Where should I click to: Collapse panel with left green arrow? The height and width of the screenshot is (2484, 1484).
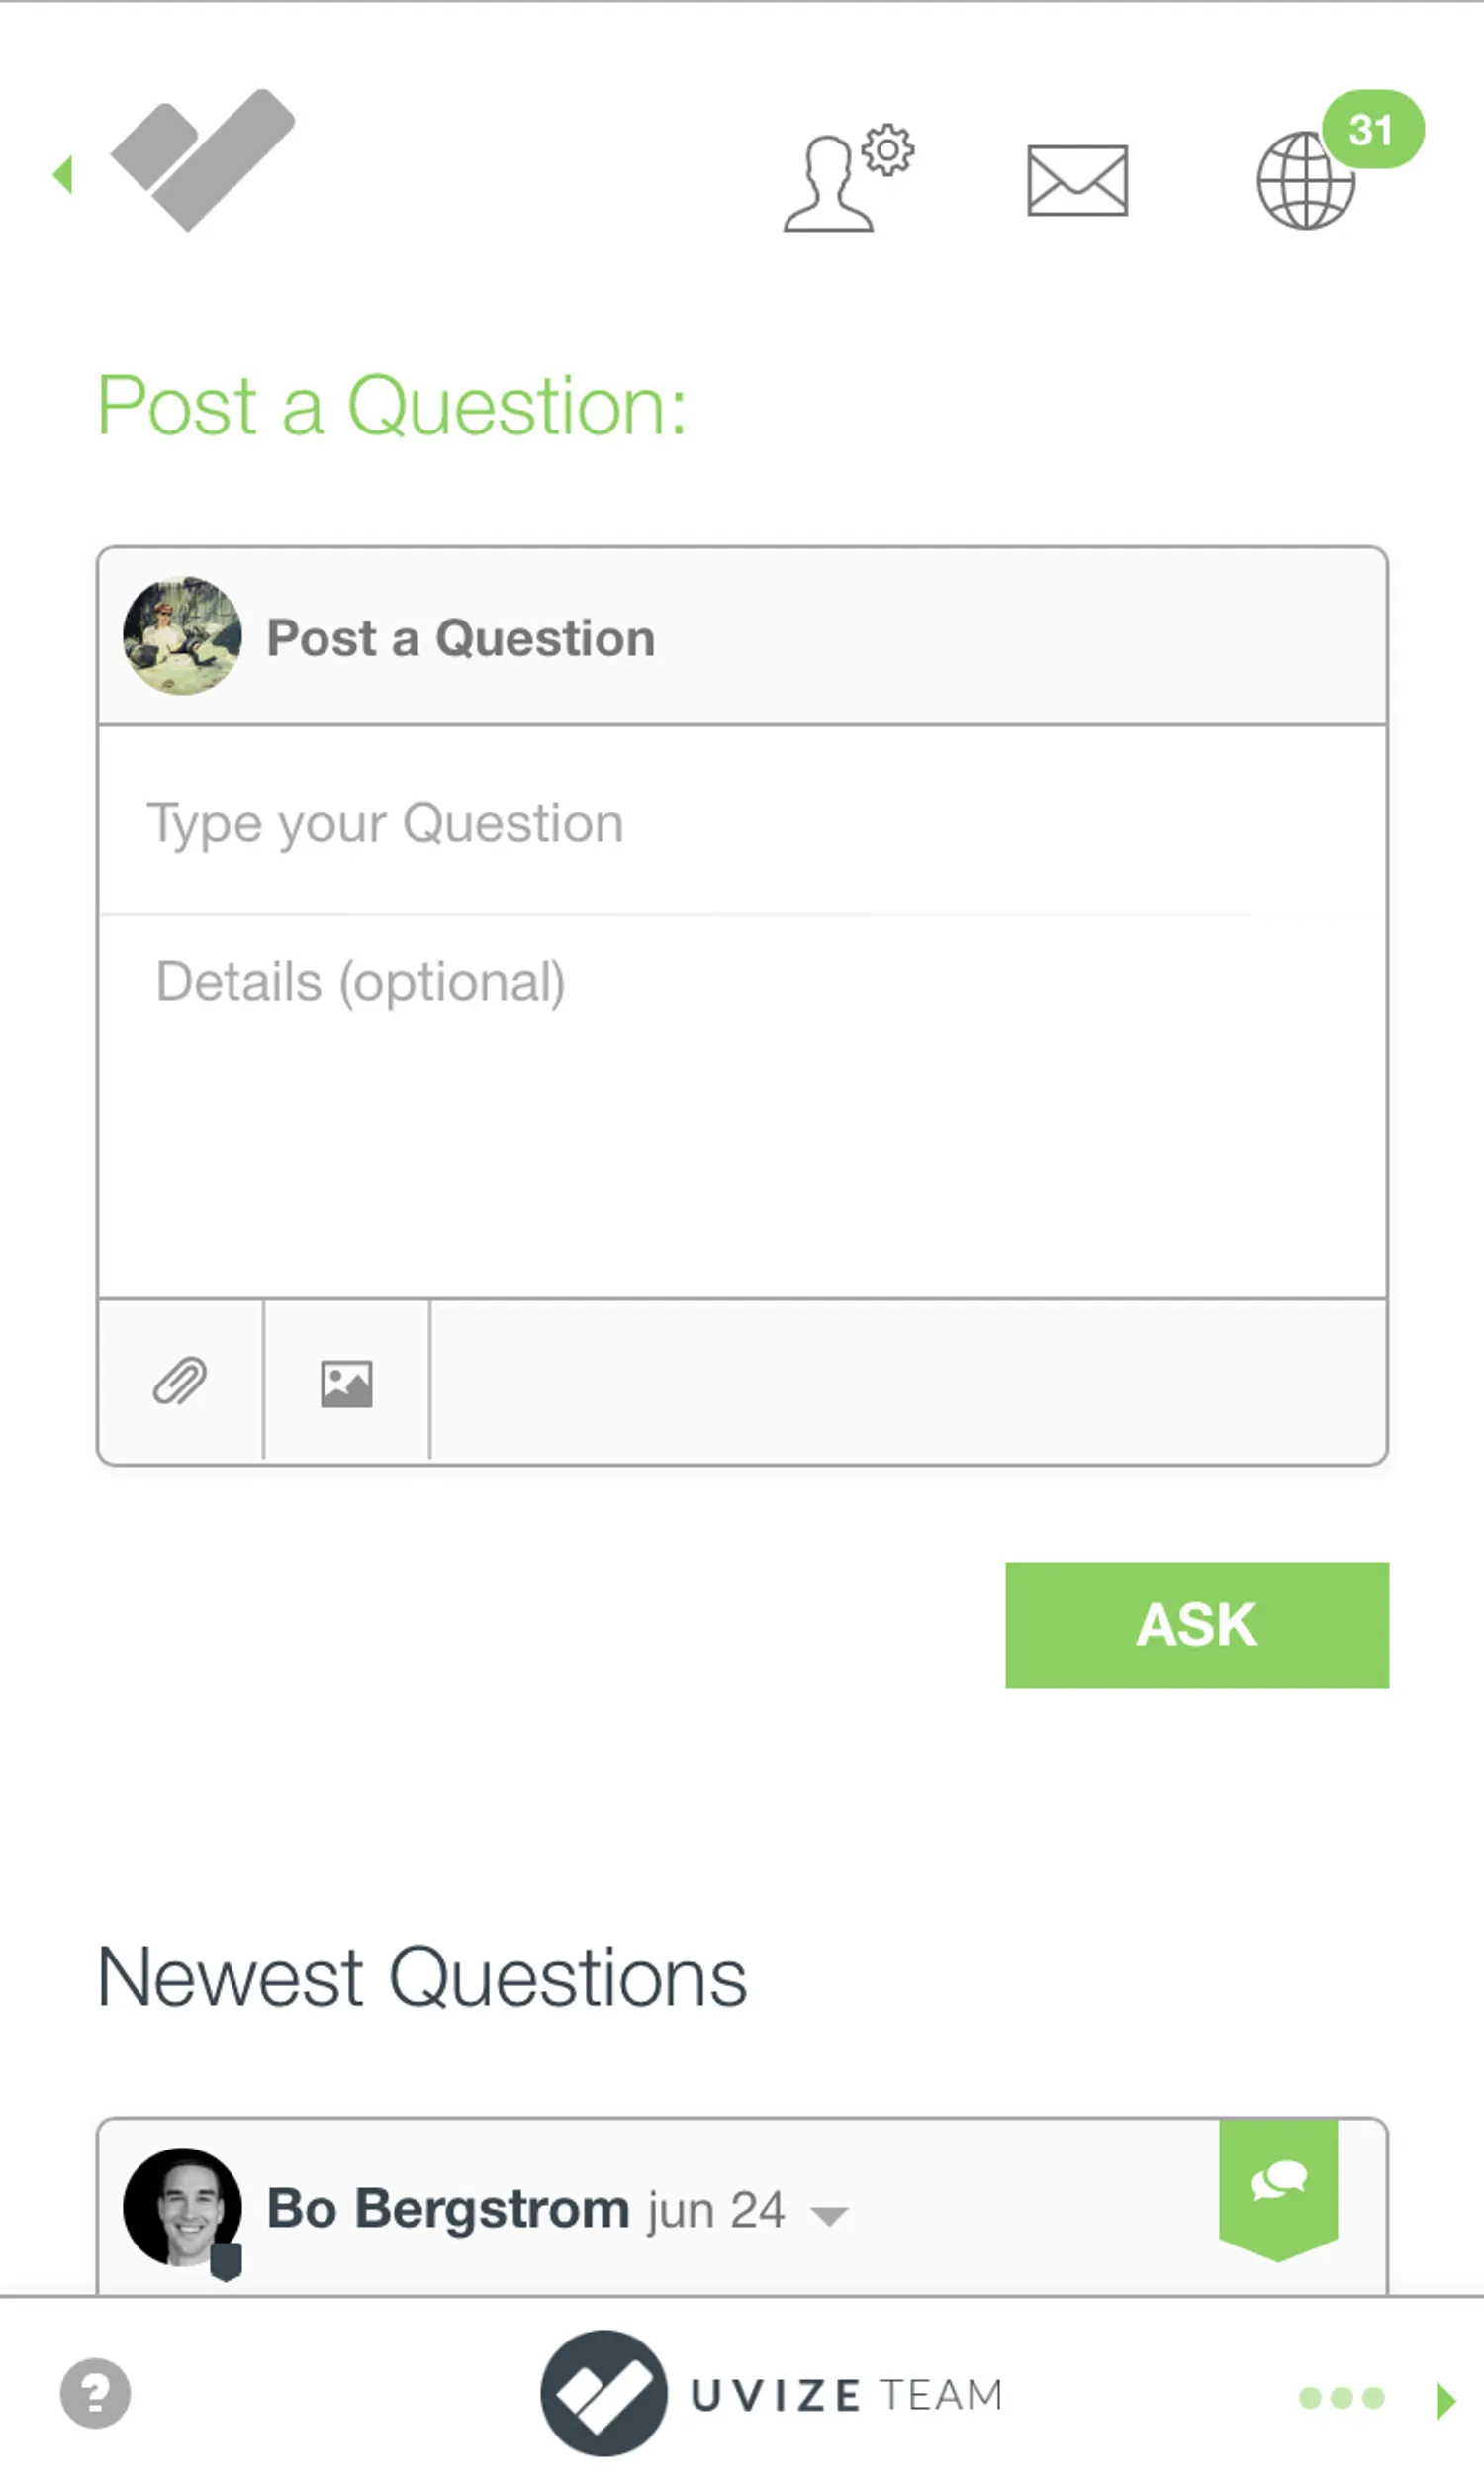[x=63, y=174]
